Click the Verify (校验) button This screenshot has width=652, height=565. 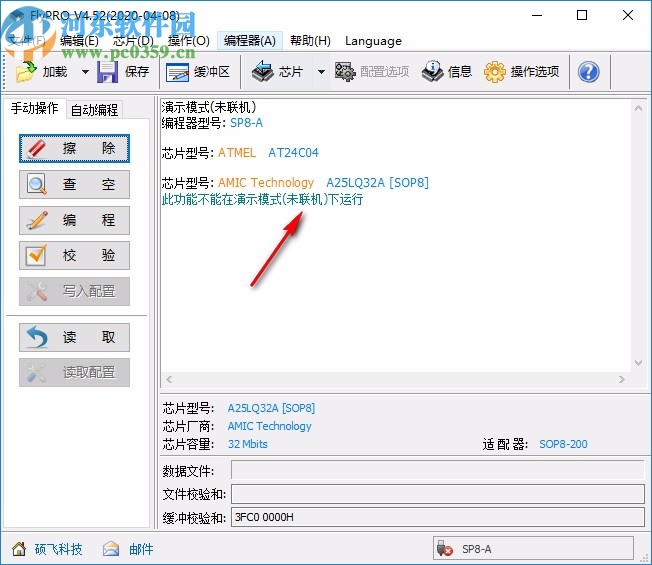[74, 255]
